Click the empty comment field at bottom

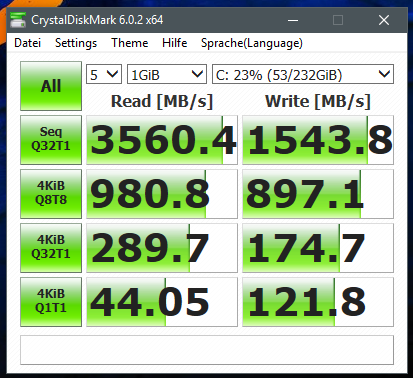[207, 350]
